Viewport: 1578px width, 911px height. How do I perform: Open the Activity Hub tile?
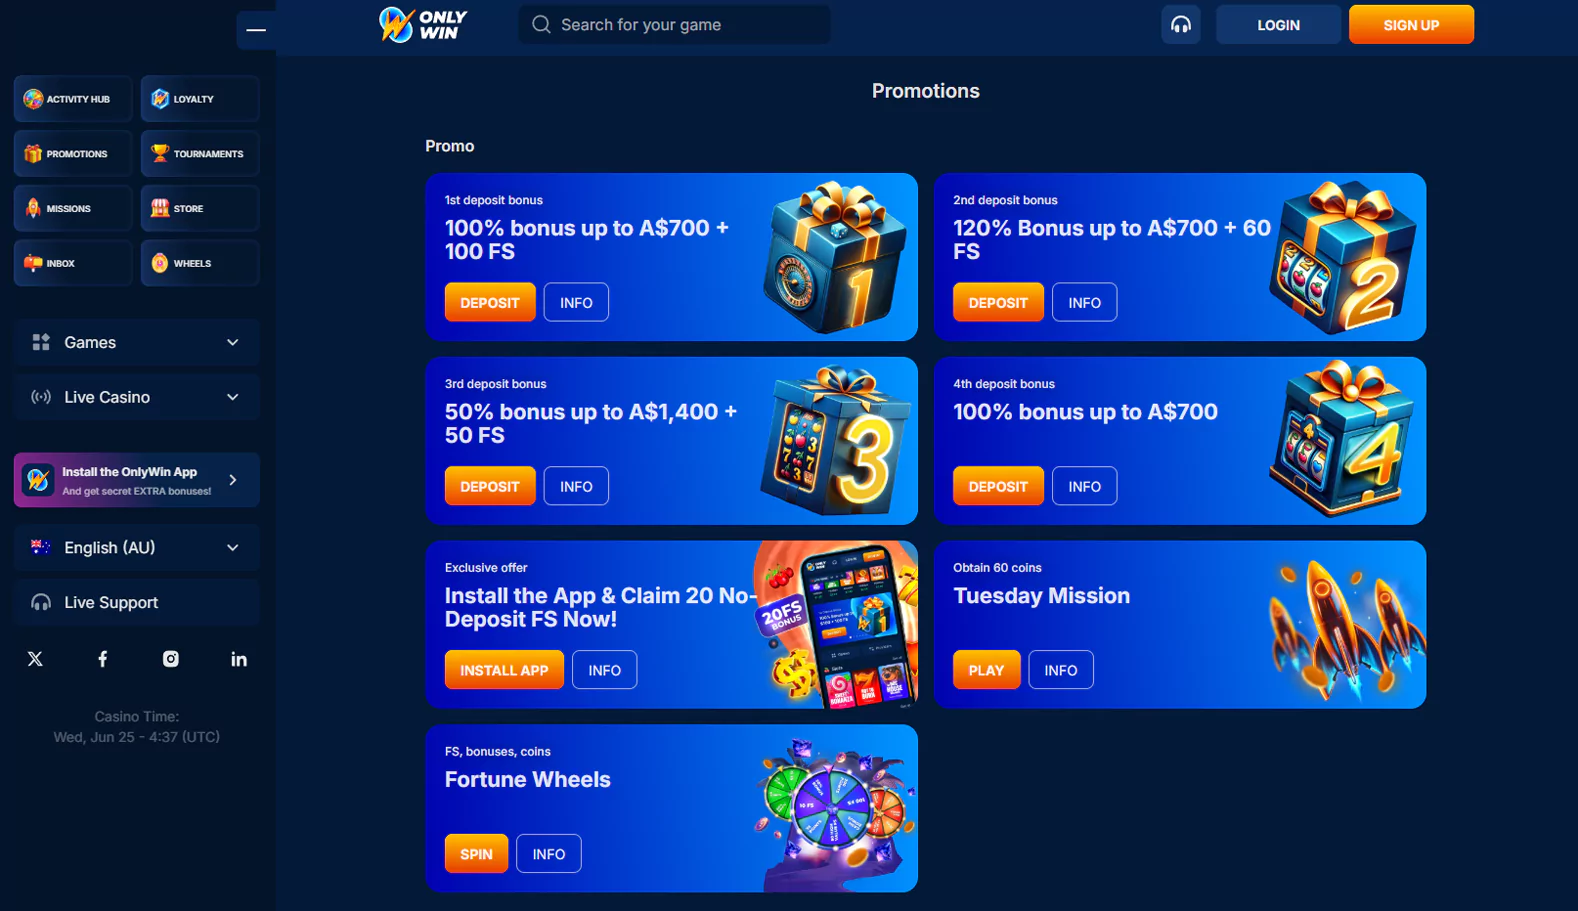[73, 99]
